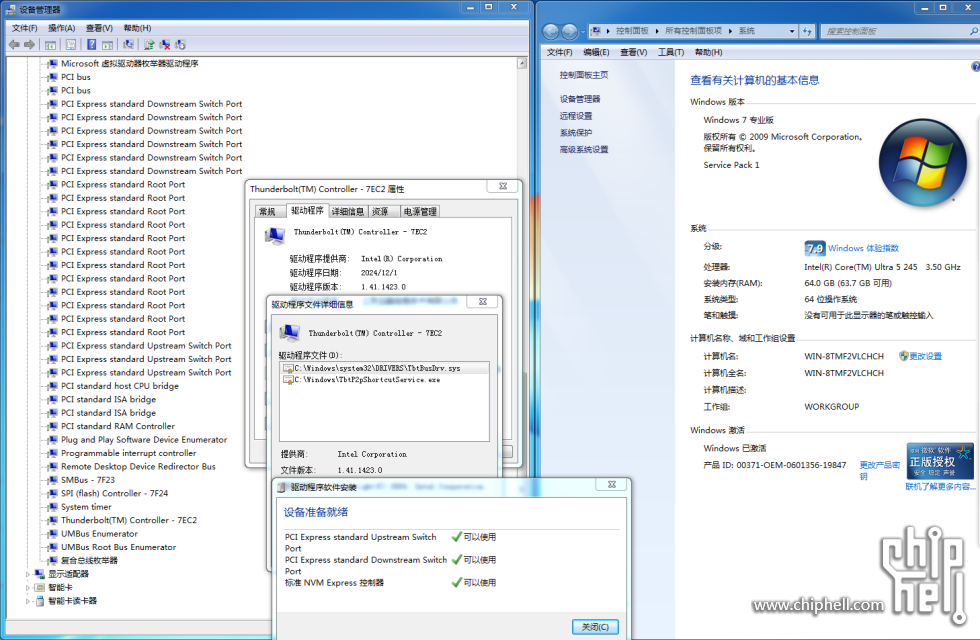The height and width of the screenshot is (640, 980).
Task: Click the 7.9 Windows Experience Index badge
Action: tap(814, 248)
